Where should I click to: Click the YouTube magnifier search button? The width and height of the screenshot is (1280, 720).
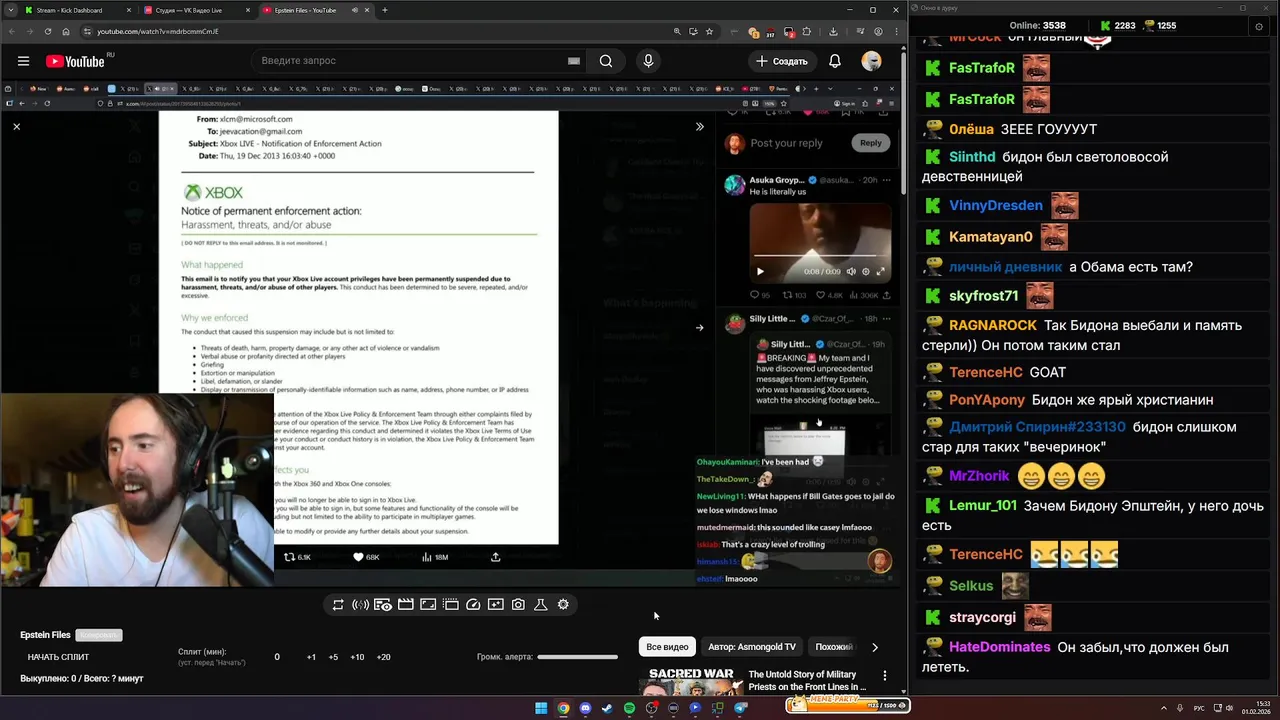tap(606, 61)
